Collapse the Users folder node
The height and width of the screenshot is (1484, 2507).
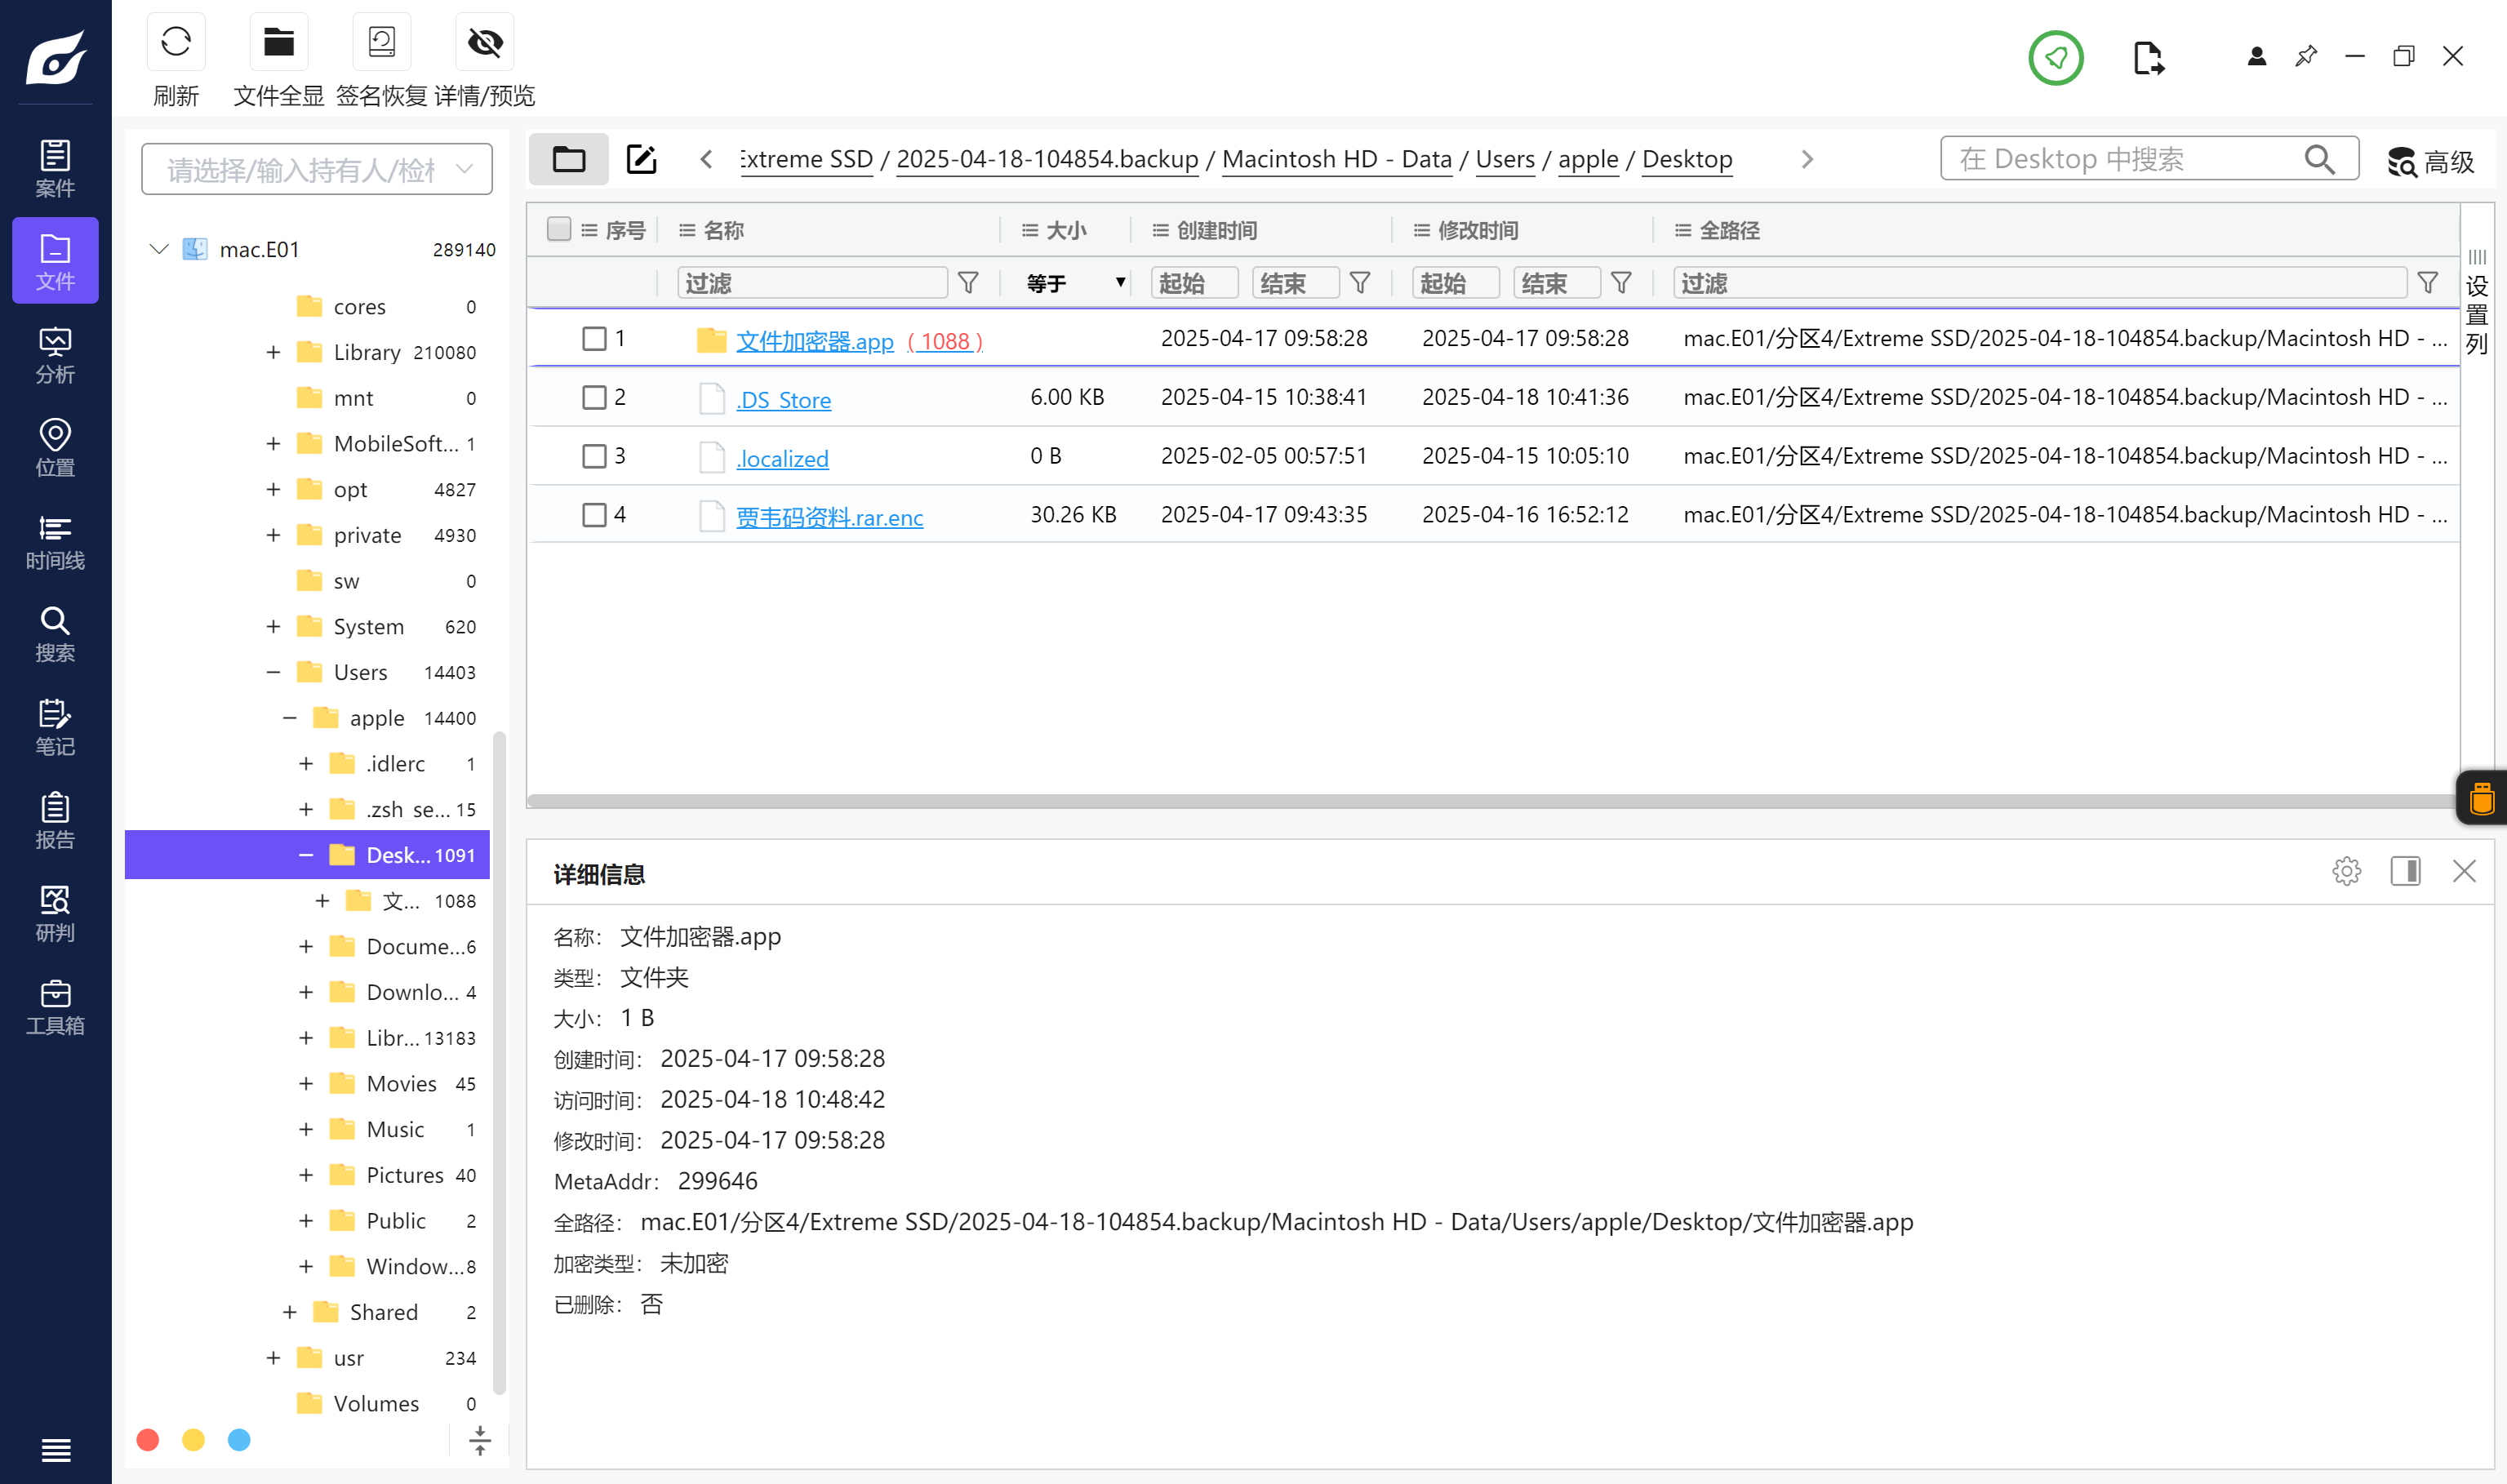coord(273,672)
